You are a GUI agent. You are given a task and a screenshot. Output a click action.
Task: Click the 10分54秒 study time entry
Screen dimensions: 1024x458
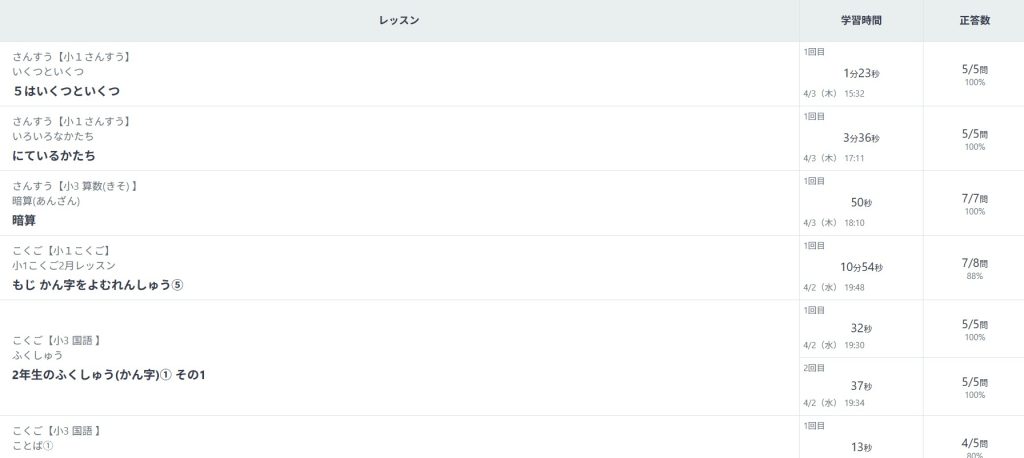coord(861,267)
